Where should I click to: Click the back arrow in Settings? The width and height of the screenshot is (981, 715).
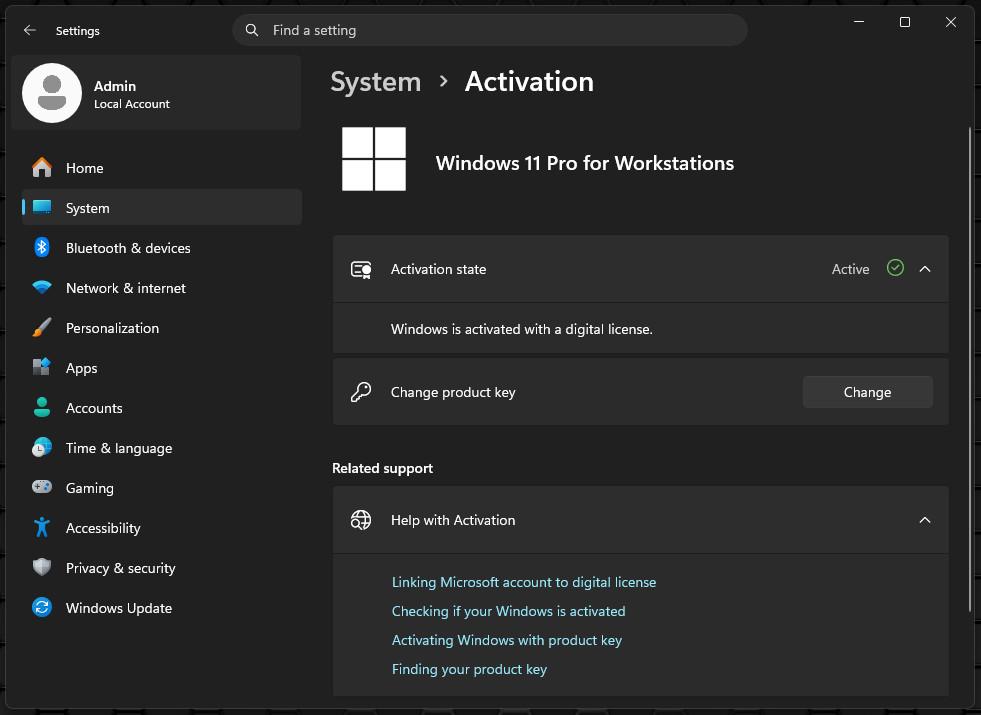tap(29, 30)
